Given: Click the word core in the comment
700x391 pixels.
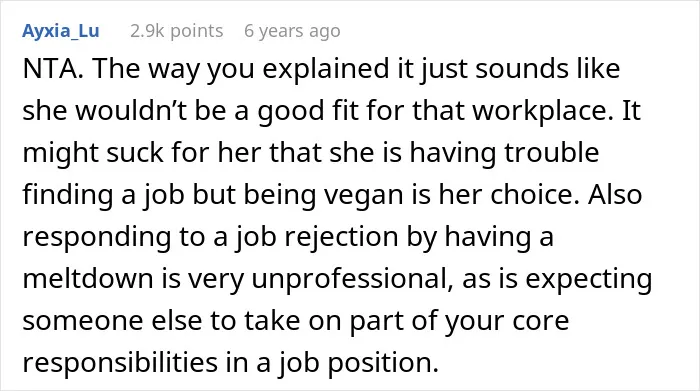Looking at the screenshot, I should point(541,321).
